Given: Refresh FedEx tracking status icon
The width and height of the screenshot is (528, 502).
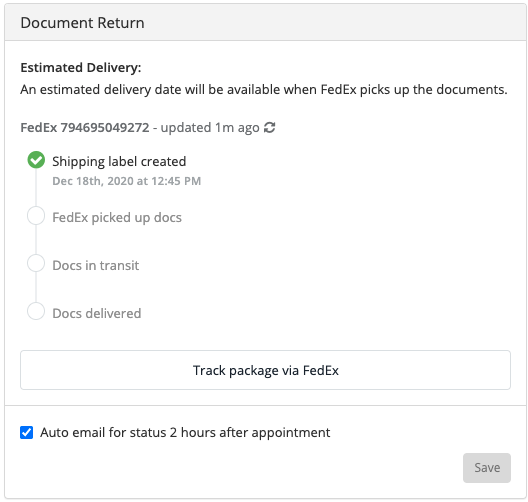Looking at the screenshot, I should pos(269,128).
